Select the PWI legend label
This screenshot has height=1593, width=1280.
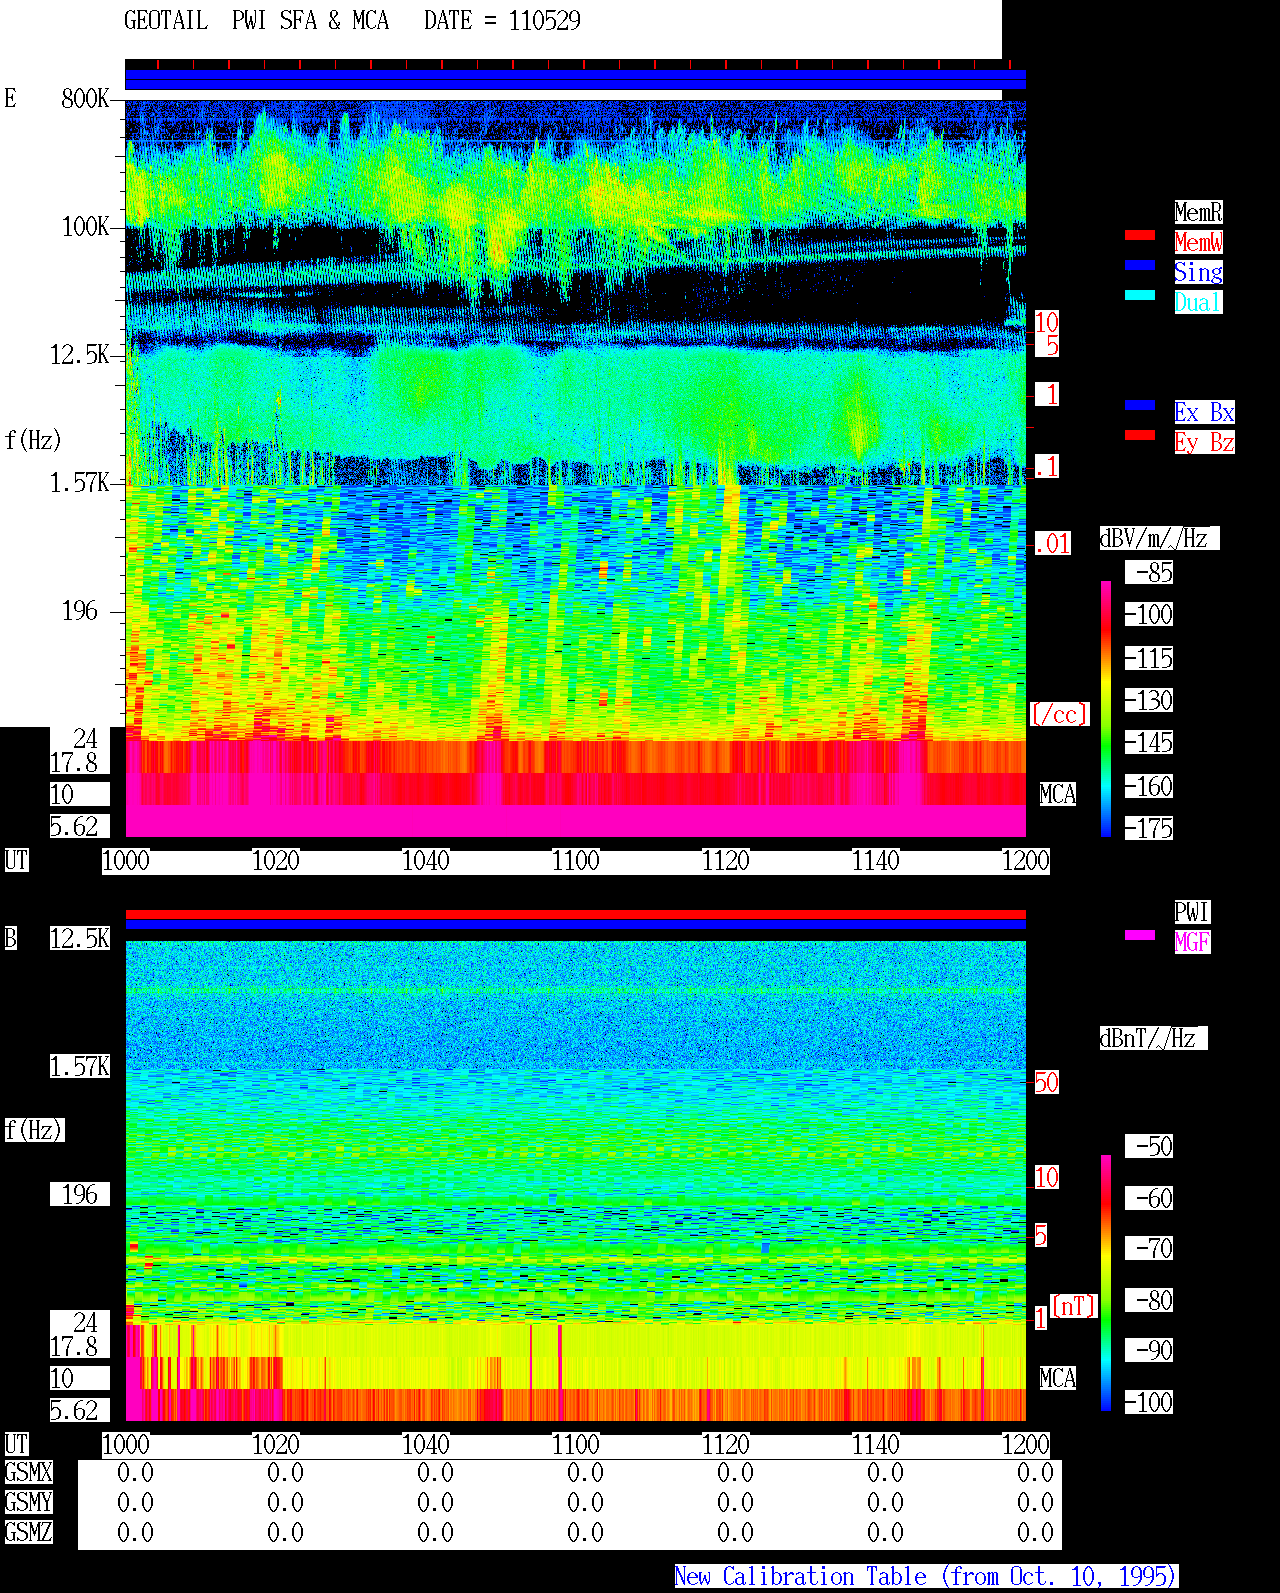coord(1192,912)
